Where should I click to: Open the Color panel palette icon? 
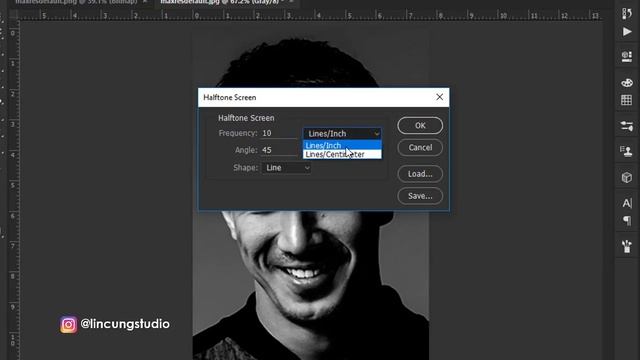point(627,82)
